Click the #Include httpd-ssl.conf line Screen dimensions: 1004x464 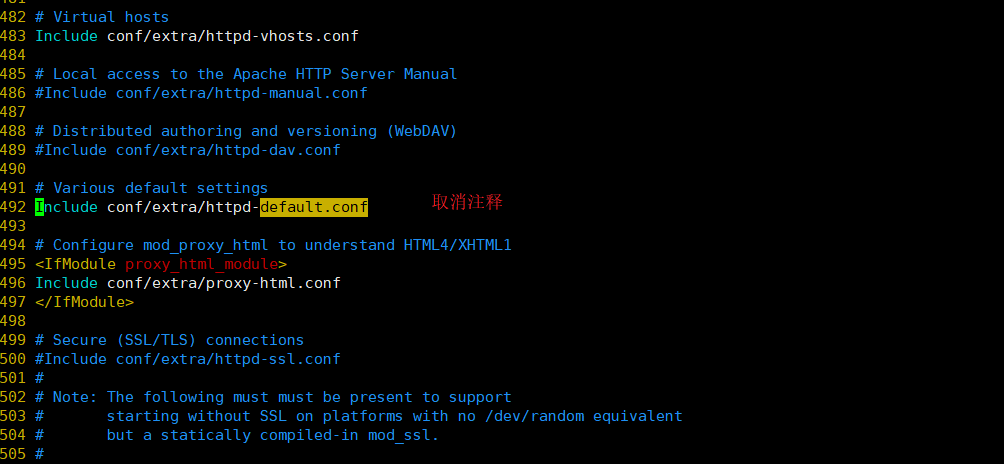point(188,359)
